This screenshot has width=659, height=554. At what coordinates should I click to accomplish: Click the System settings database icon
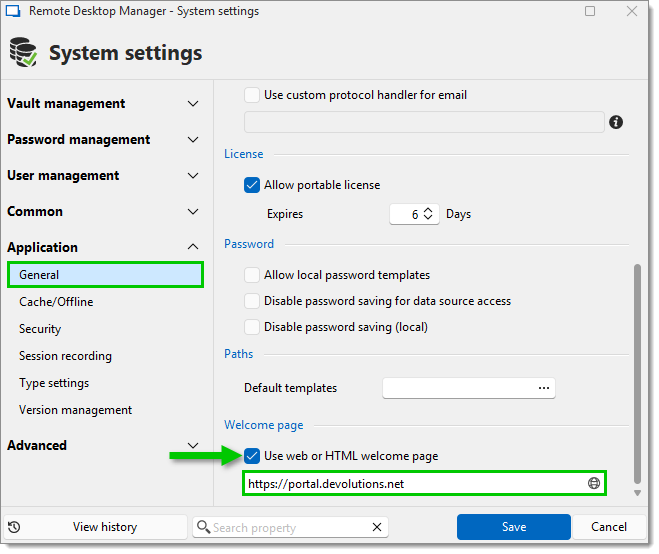coord(23,52)
